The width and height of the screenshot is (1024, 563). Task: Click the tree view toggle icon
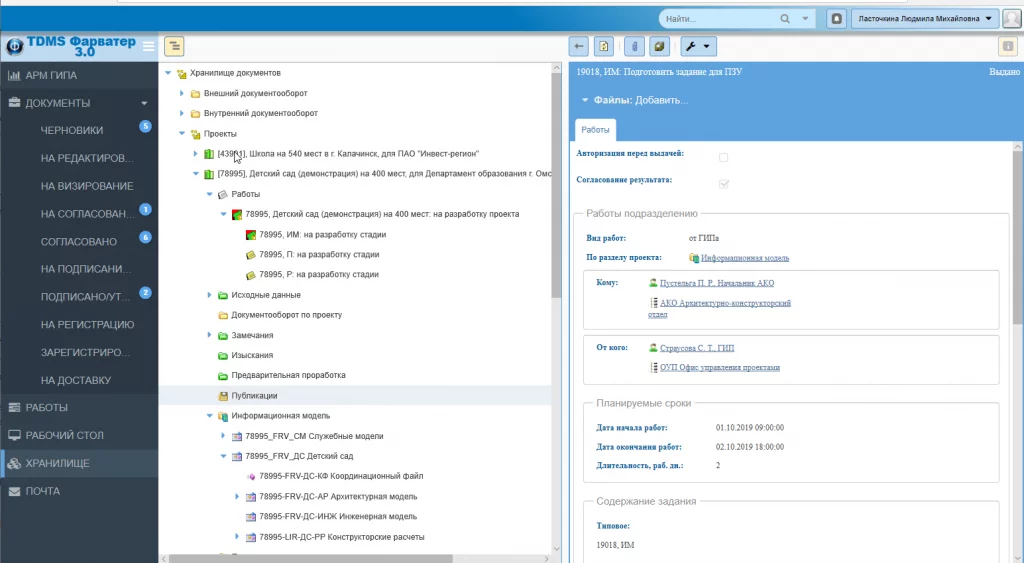tap(174, 46)
